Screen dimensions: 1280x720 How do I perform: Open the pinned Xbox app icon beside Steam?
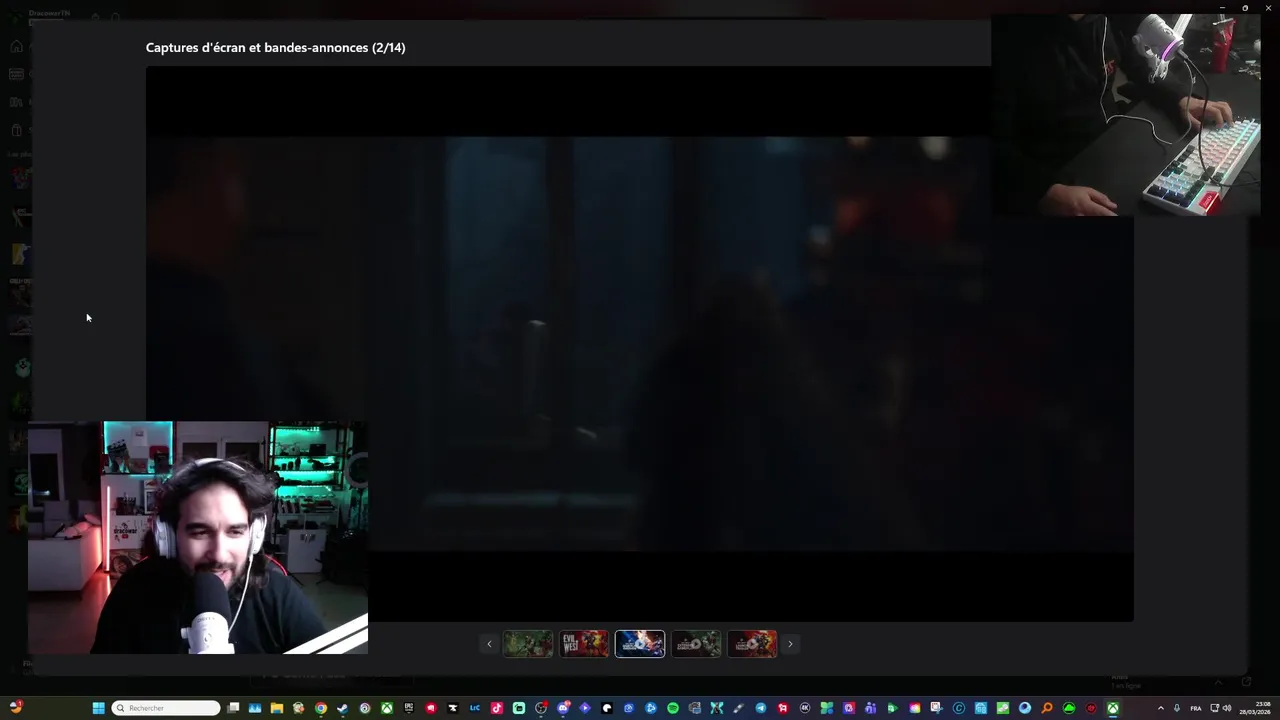tap(387, 708)
